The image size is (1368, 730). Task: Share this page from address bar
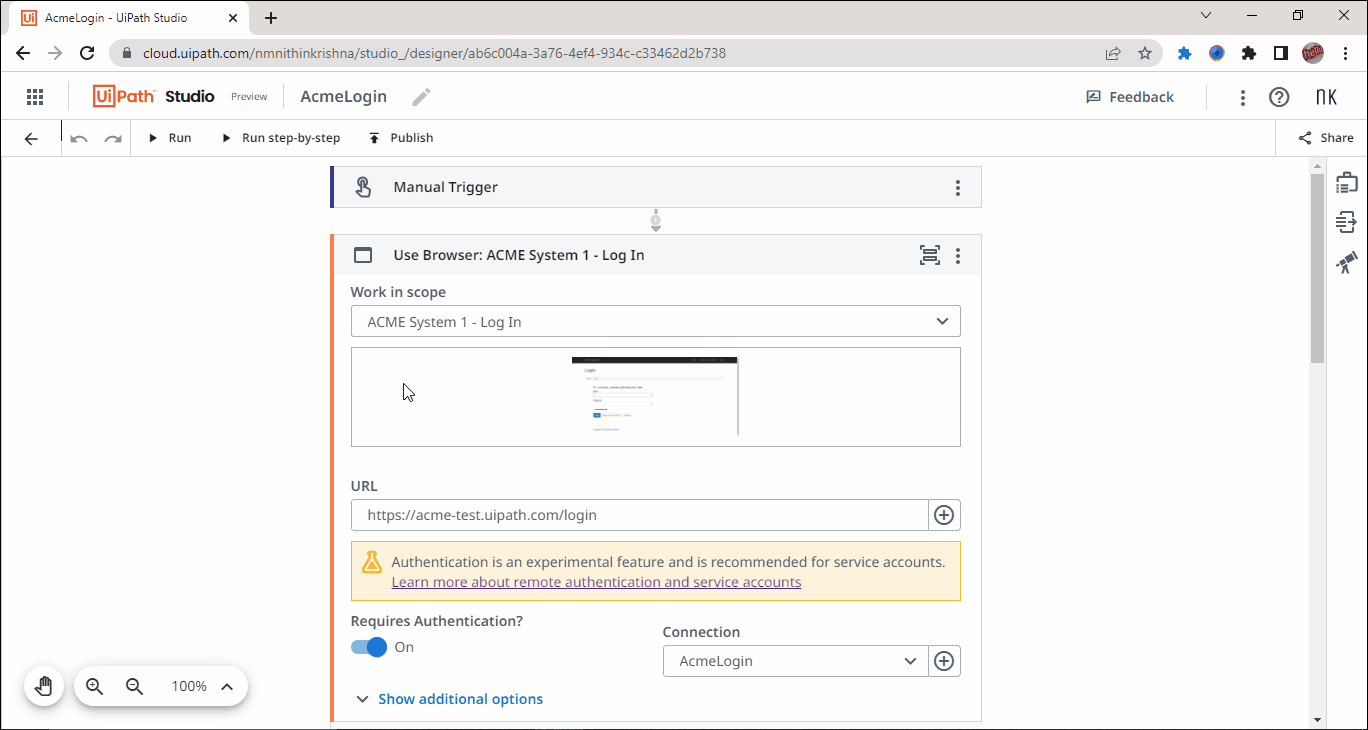[x=1112, y=53]
